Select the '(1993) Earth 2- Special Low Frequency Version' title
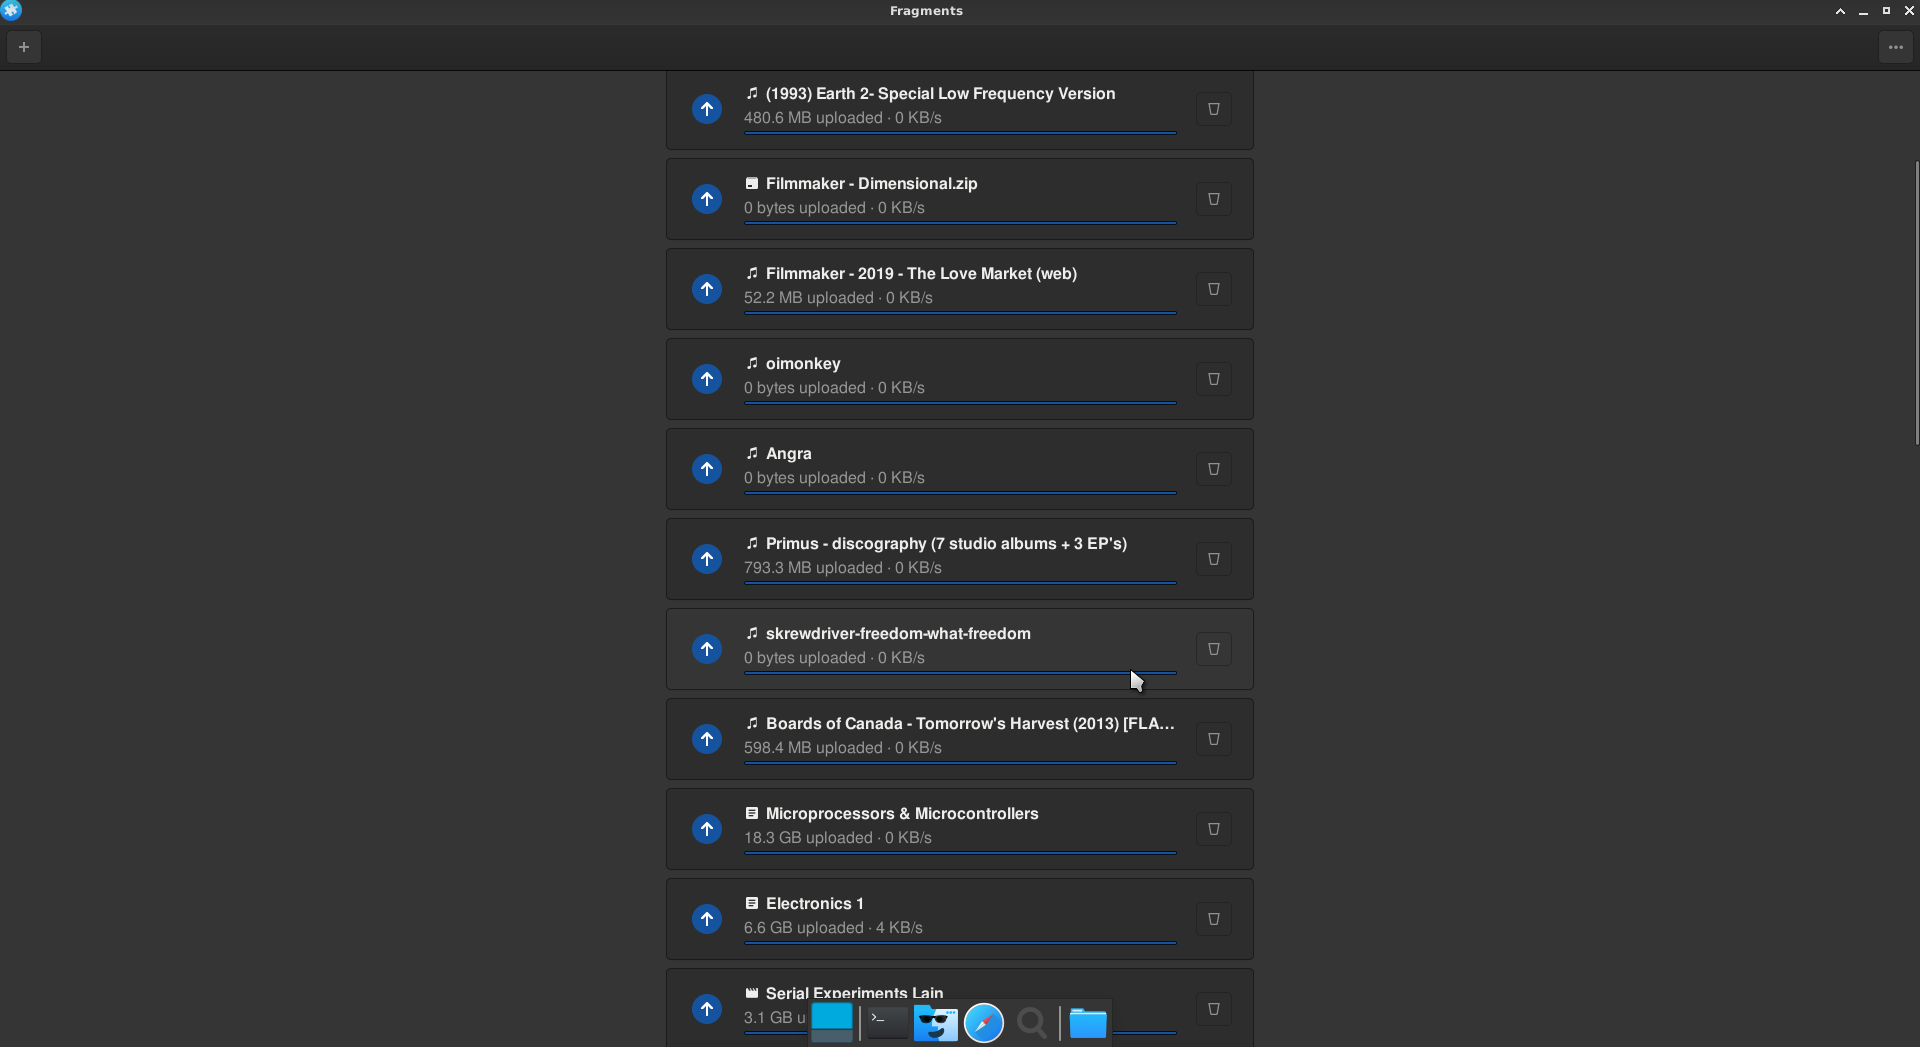 [940, 93]
